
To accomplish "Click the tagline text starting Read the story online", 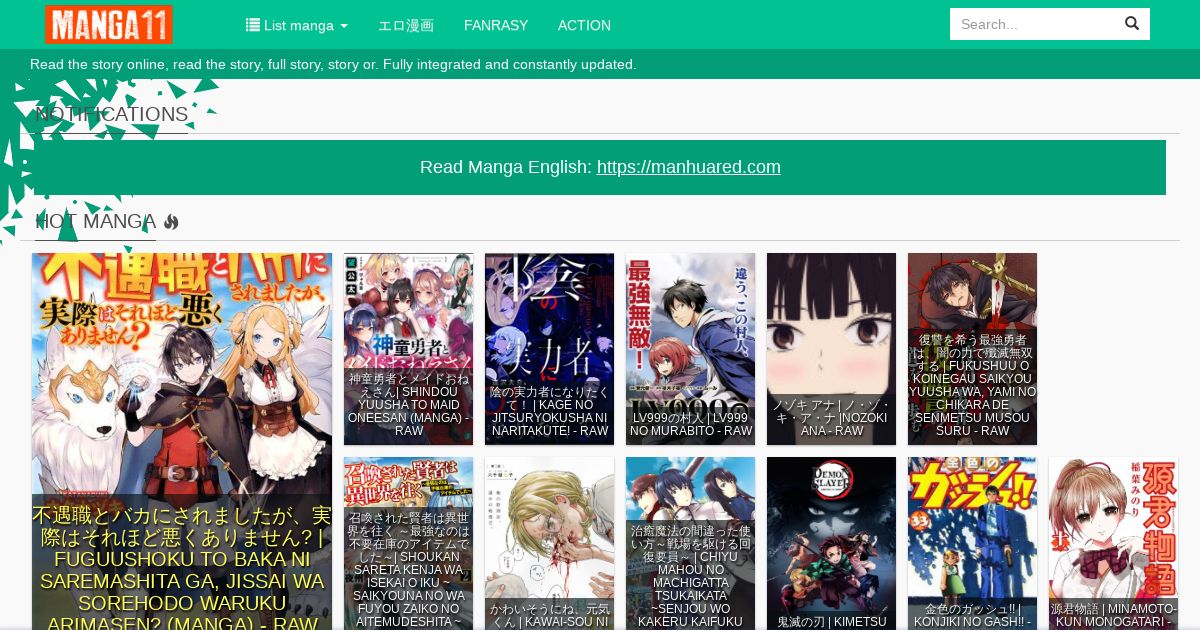I will tap(333, 64).
